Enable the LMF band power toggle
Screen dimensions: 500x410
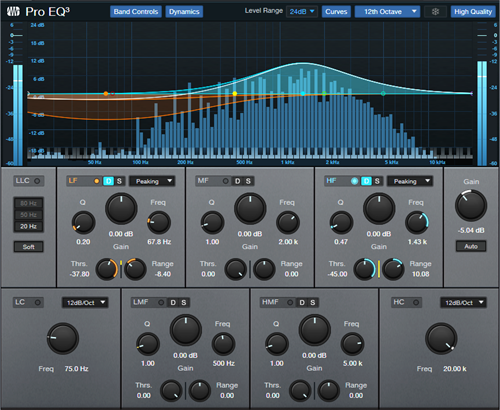coord(161,302)
